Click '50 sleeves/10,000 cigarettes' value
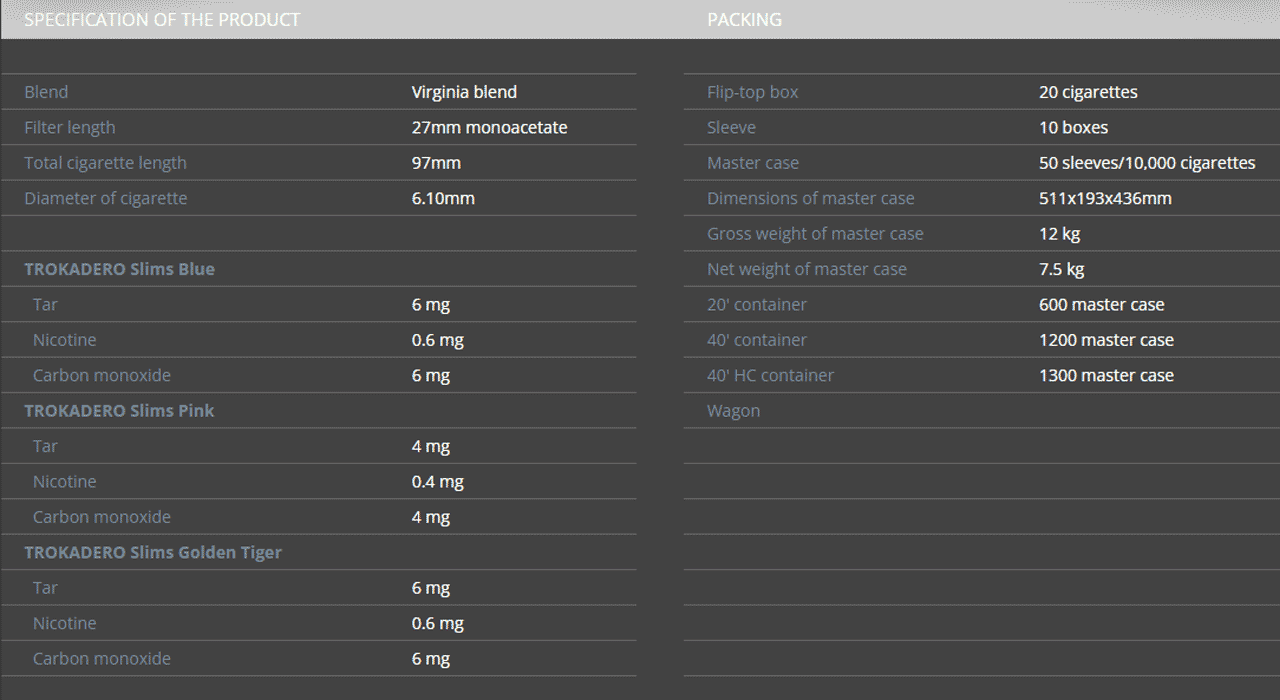Screen dimensions: 1280x700 [1147, 163]
